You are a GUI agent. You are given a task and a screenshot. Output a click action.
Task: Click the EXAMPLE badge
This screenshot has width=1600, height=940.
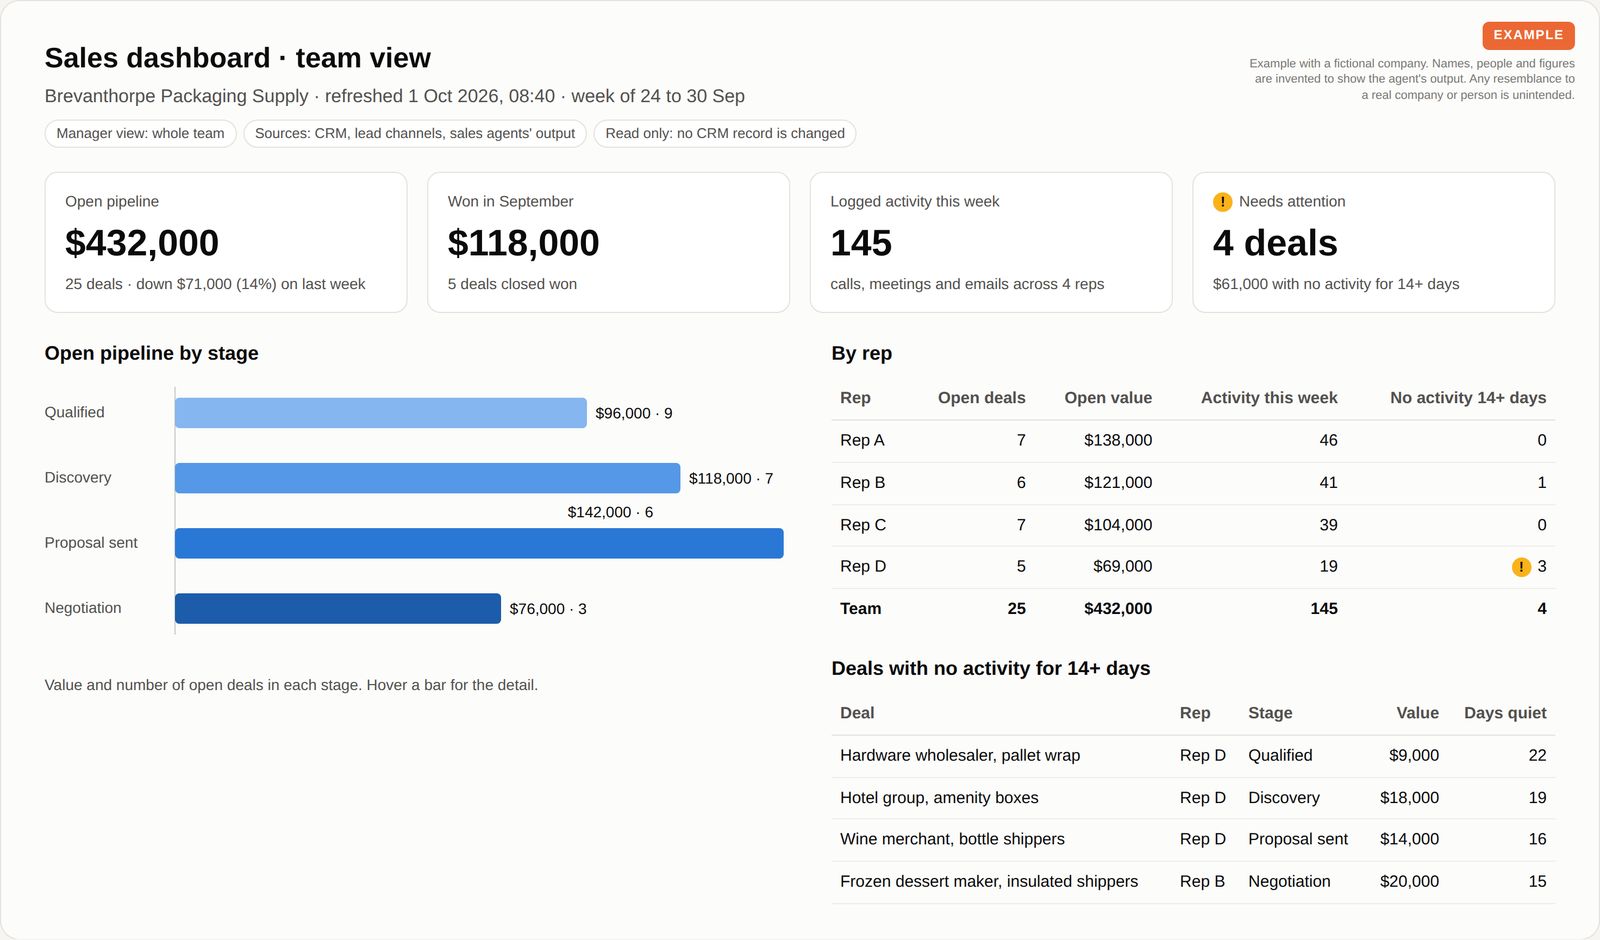tap(1528, 35)
